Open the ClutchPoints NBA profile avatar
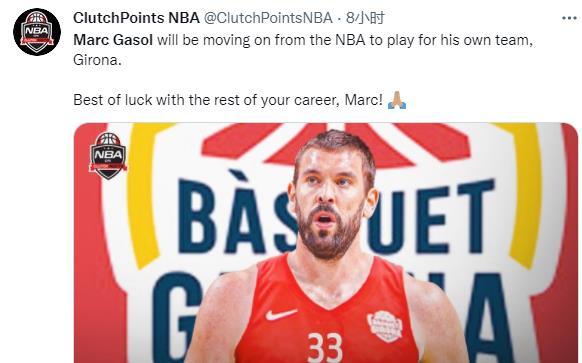 pyautogui.click(x=37, y=32)
